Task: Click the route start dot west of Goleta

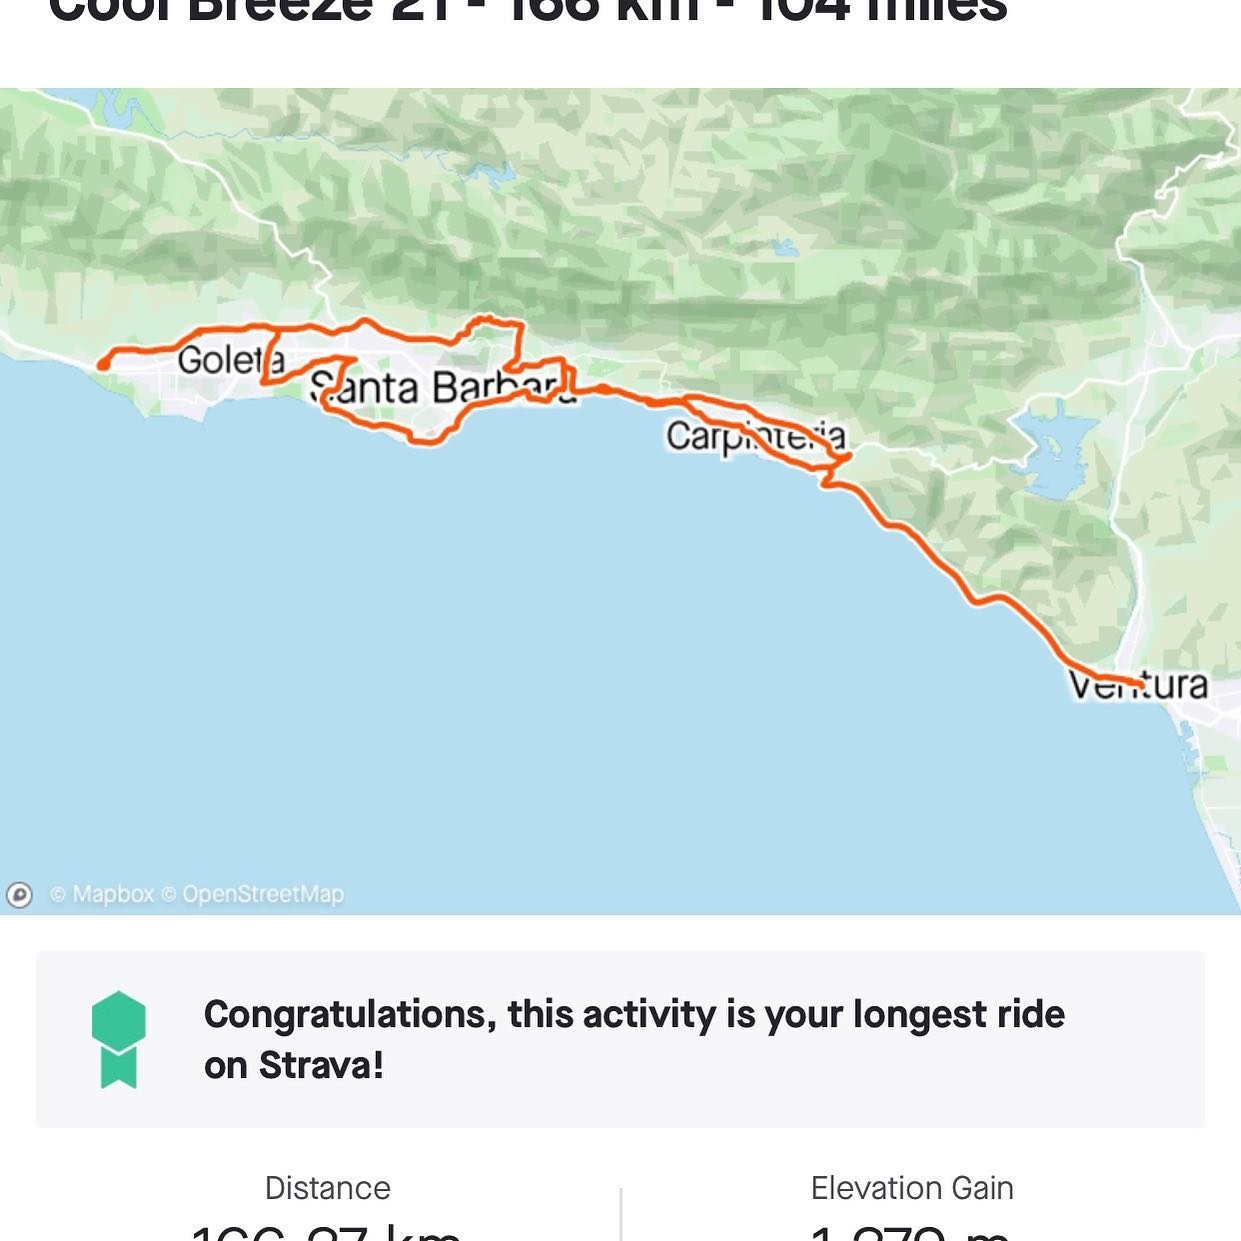Action: click(103, 365)
